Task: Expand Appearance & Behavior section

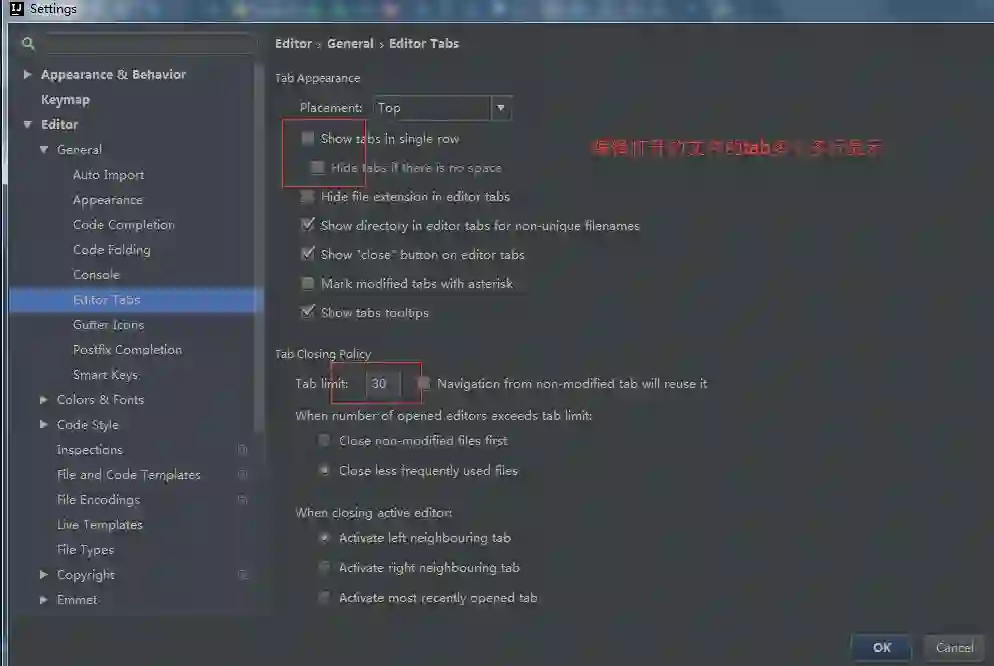Action: click(x=27, y=74)
